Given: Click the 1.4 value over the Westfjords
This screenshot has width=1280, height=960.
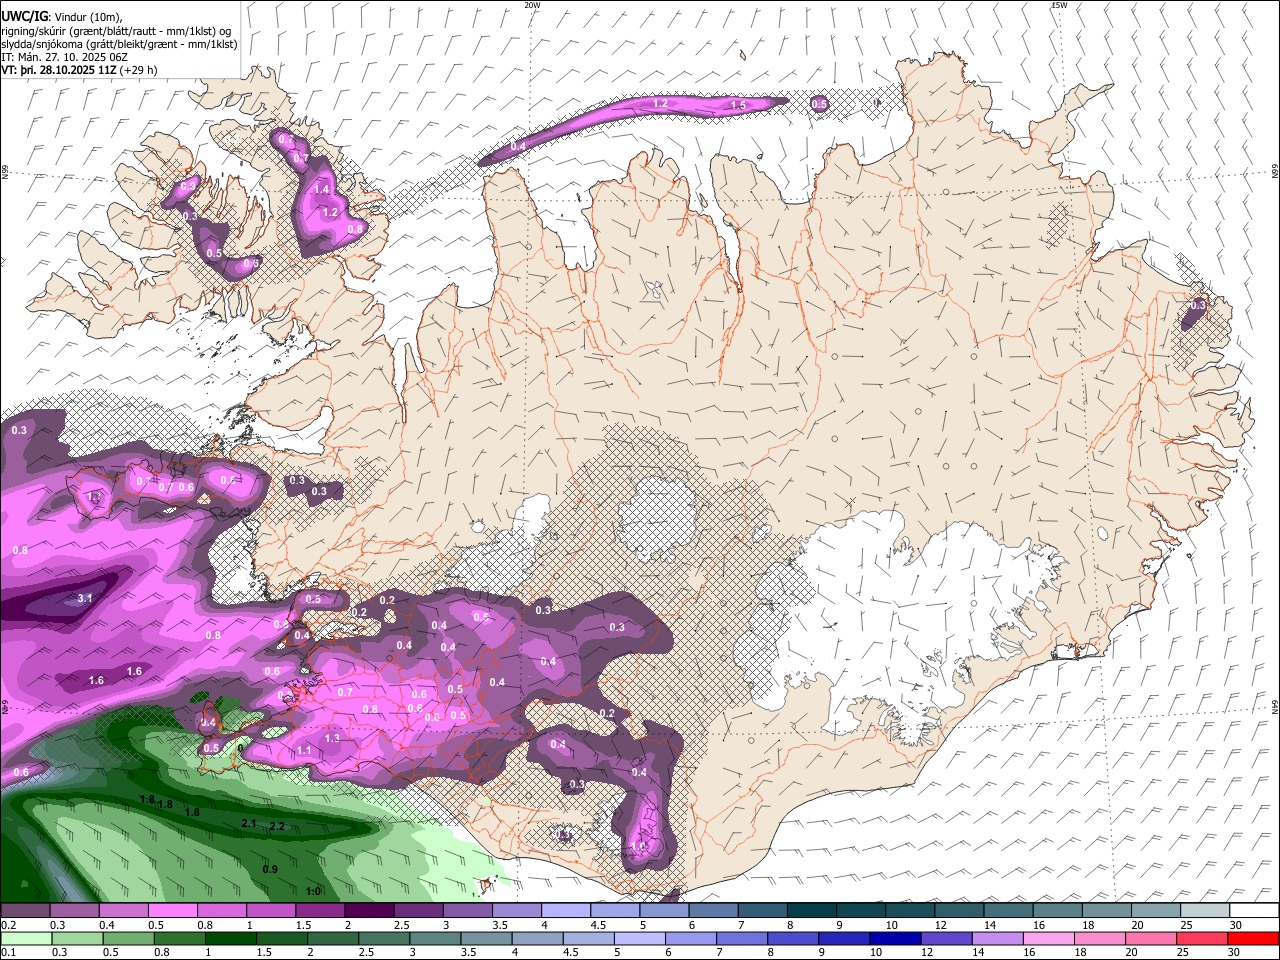Looking at the screenshot, I should (322, 189).
